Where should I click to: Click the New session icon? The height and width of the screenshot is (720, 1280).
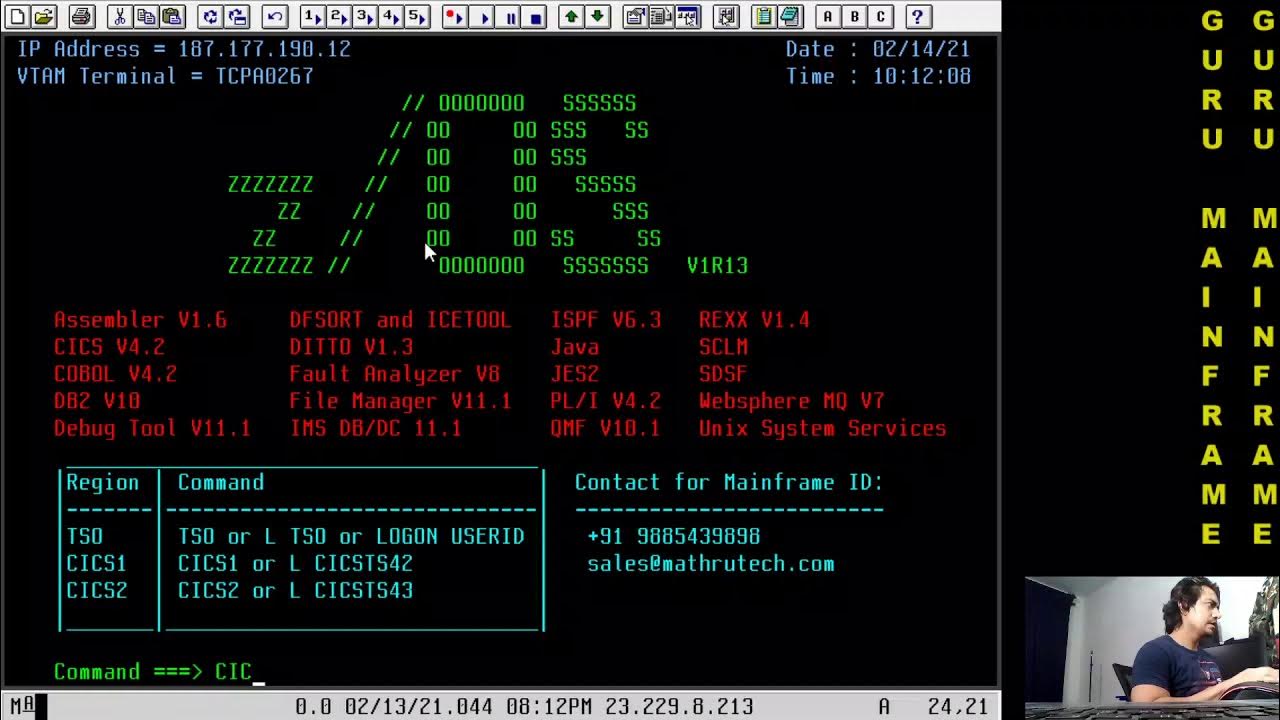pyautogui.click(x=18, y=16)
